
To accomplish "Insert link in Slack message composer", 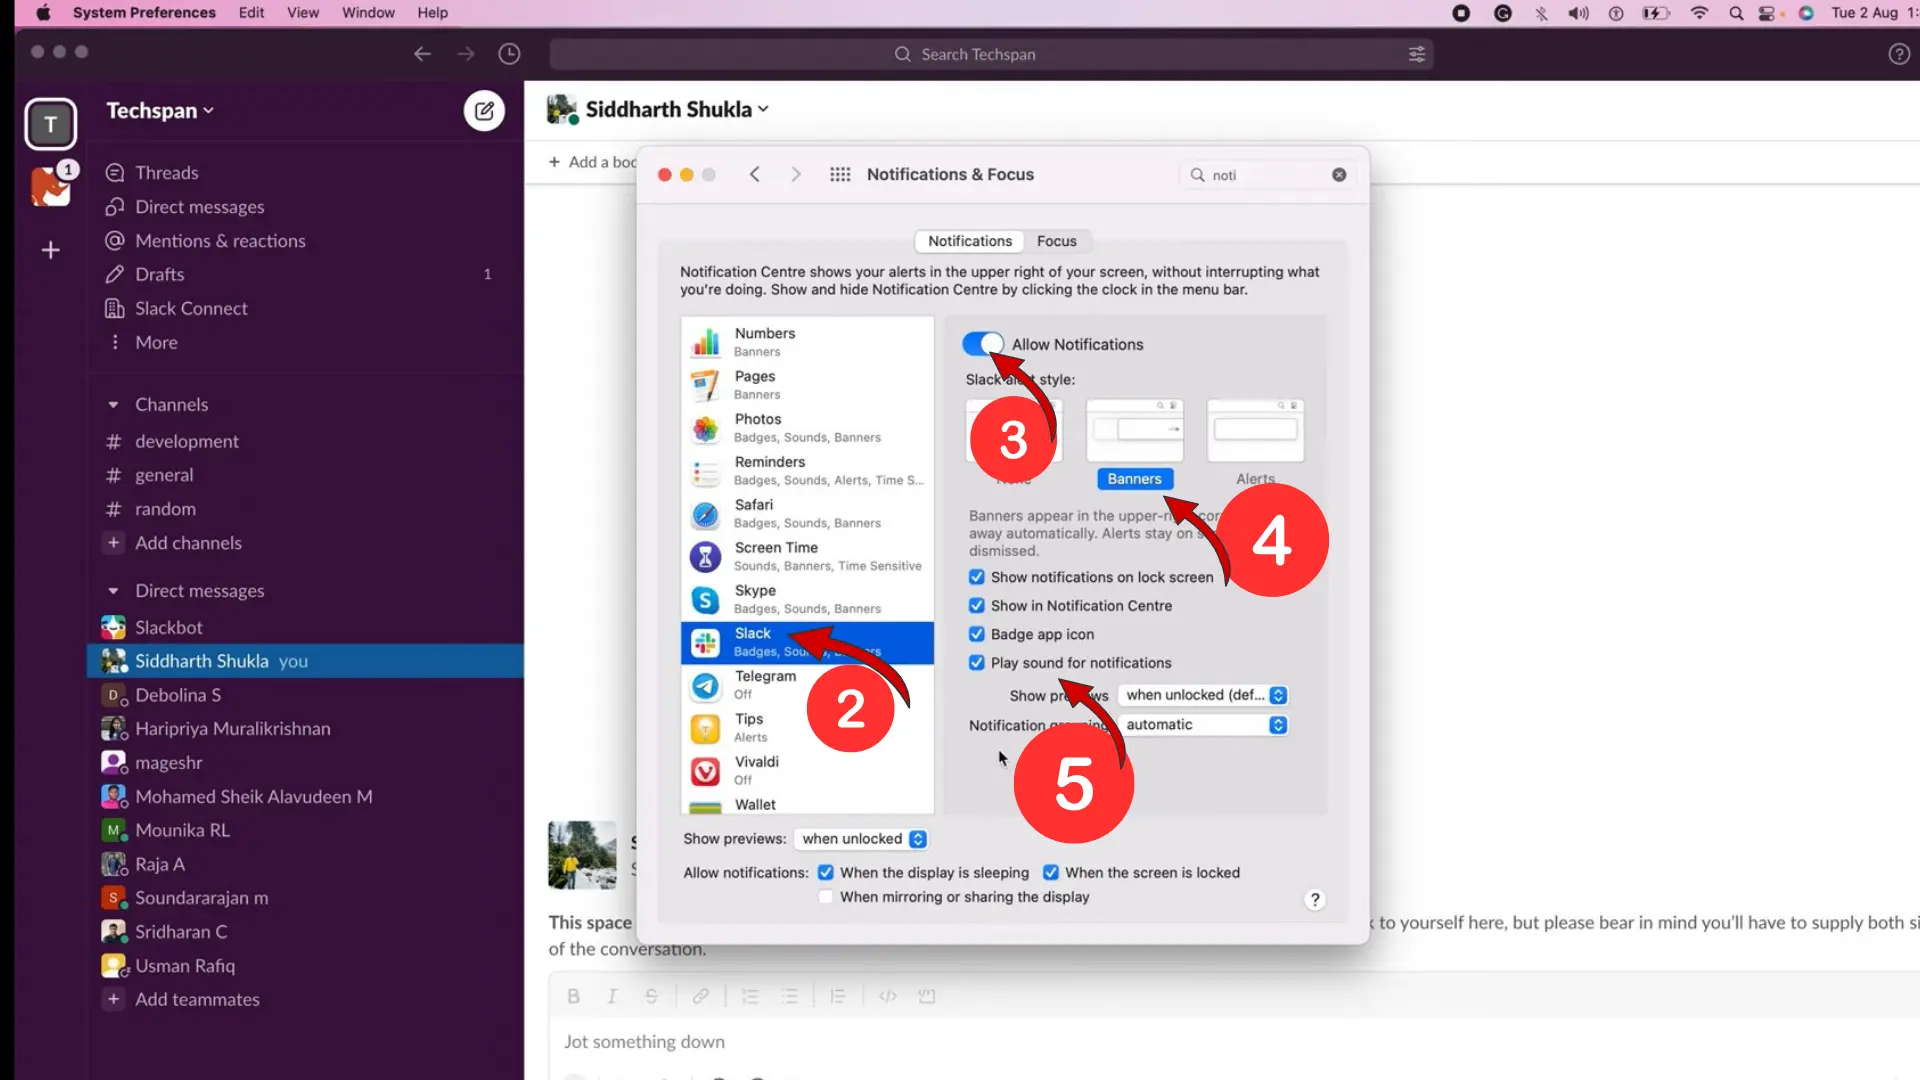I will 701,996.
